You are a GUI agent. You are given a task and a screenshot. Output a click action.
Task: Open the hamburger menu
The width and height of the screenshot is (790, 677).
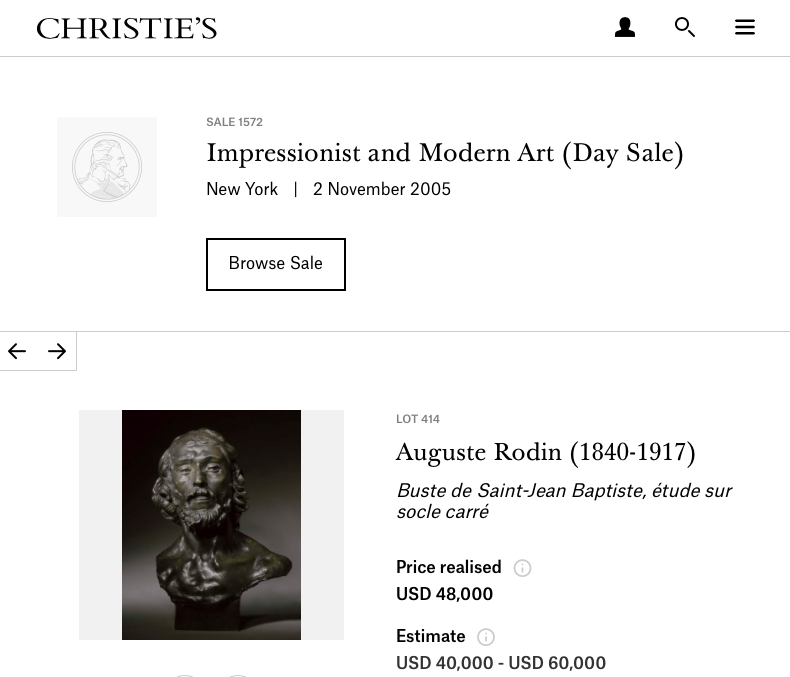pos(745,27)
